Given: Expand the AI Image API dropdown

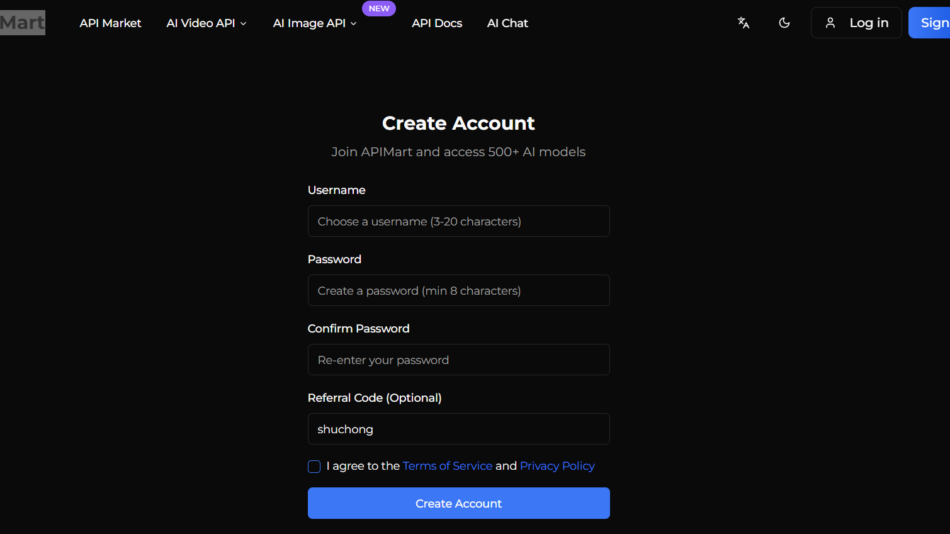Looking at the screenshot, I should tap(314, 23).
